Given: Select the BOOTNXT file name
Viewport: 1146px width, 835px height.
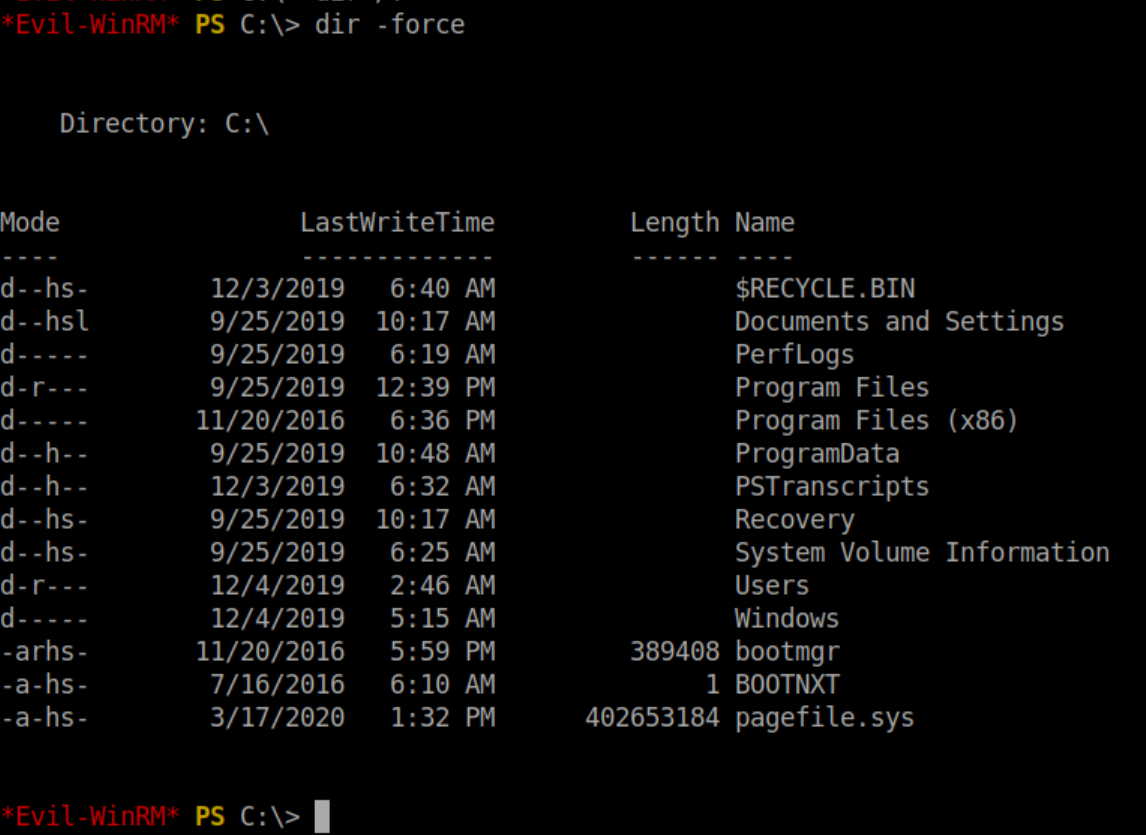Looking at the screenshot, I should 787,685.
